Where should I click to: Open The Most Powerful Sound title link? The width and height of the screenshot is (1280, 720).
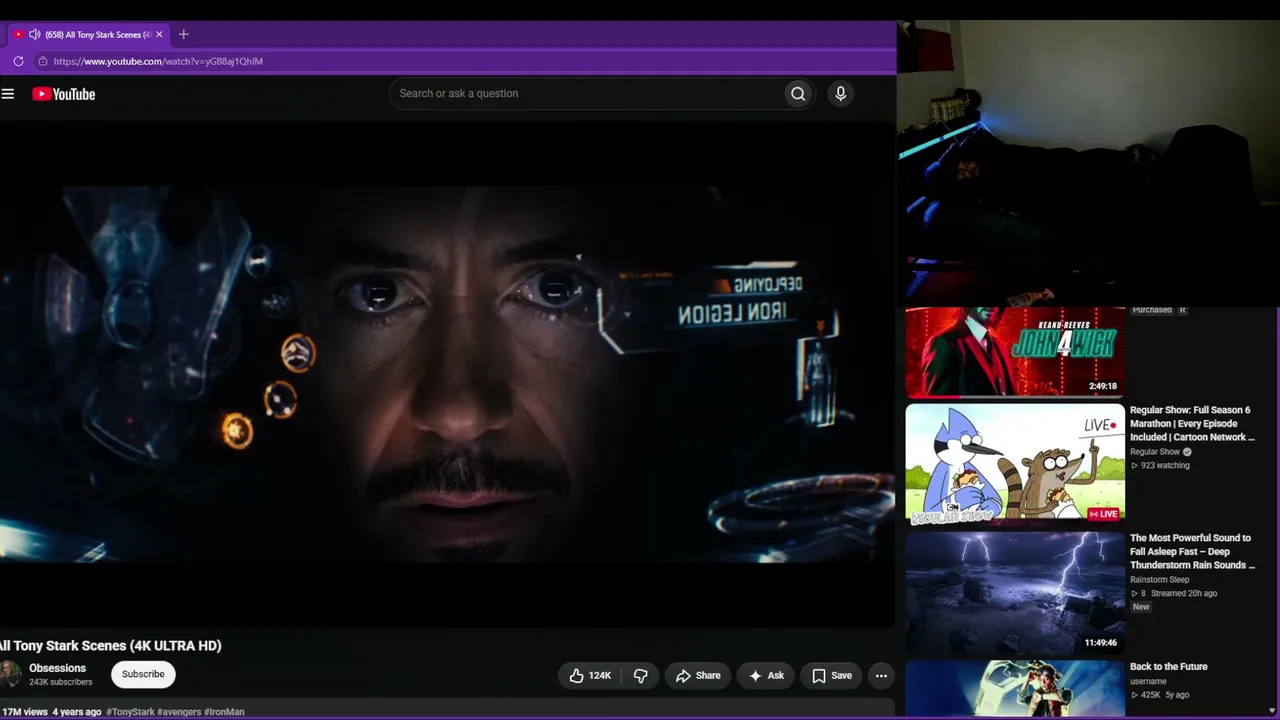click(1192, 552)
